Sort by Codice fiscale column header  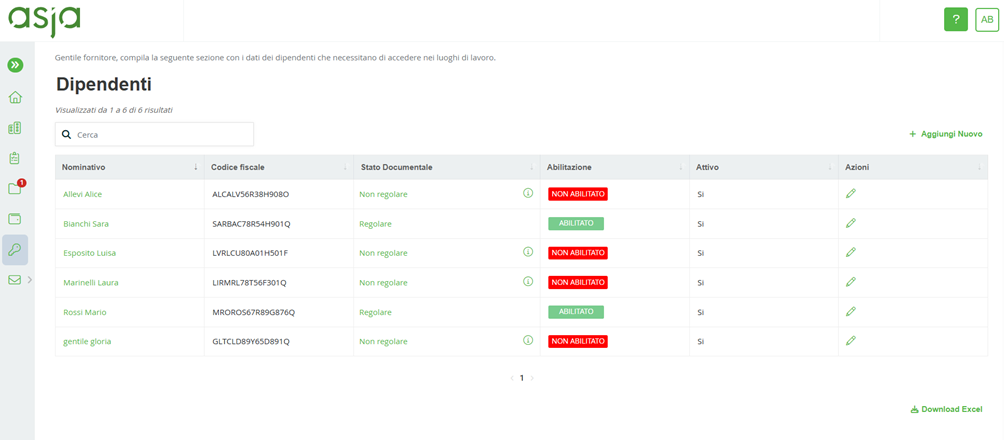tap(238, 167)
